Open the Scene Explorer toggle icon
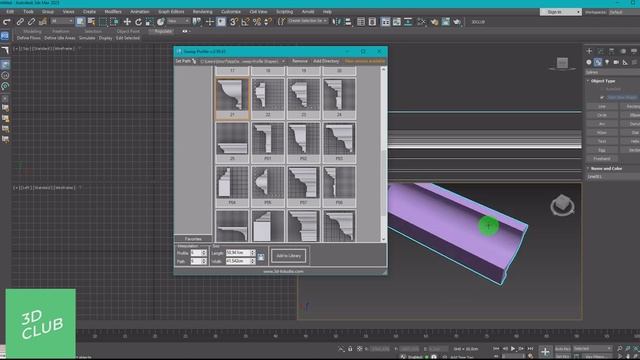This screenshot has height=360, width=640. [361, 22]
